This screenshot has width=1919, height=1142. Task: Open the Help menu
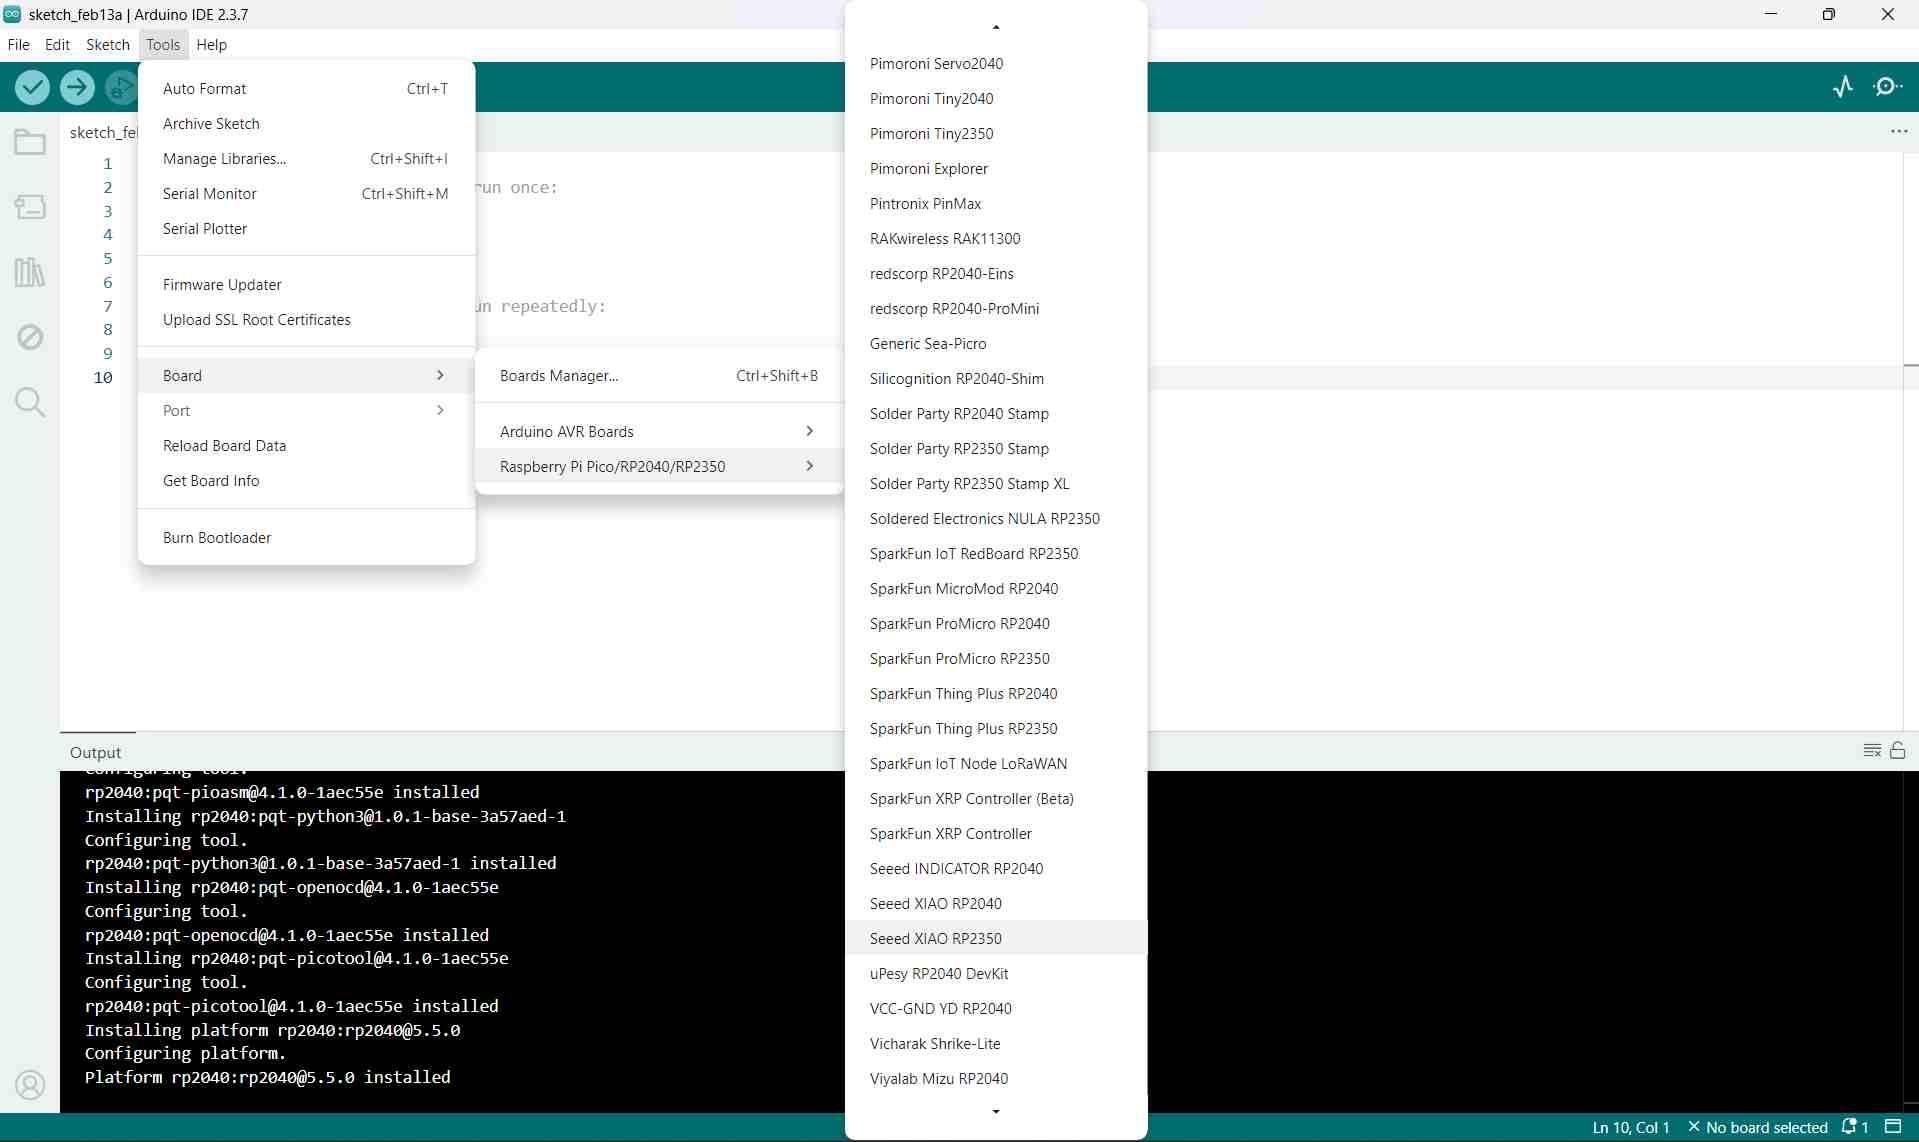pyautogui.click(x=211, y=44)
